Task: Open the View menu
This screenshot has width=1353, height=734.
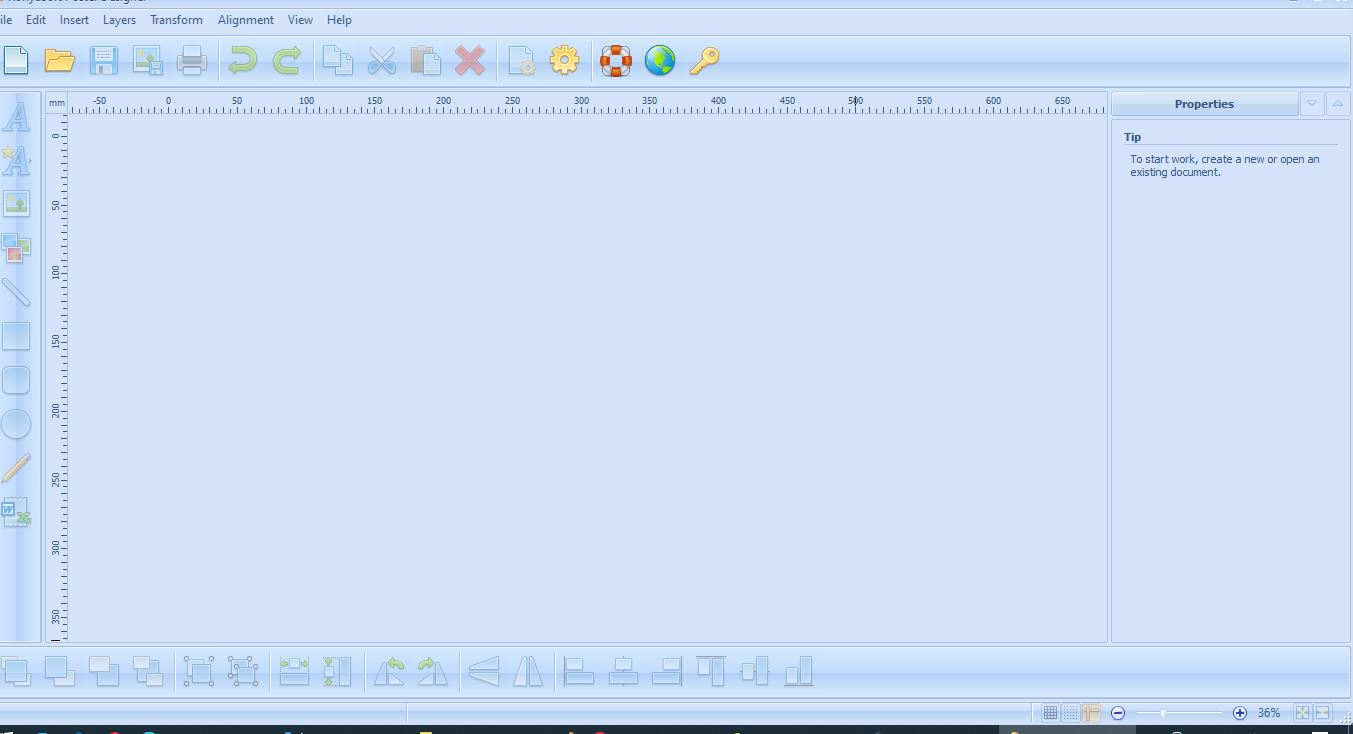Action: point(300,20)
